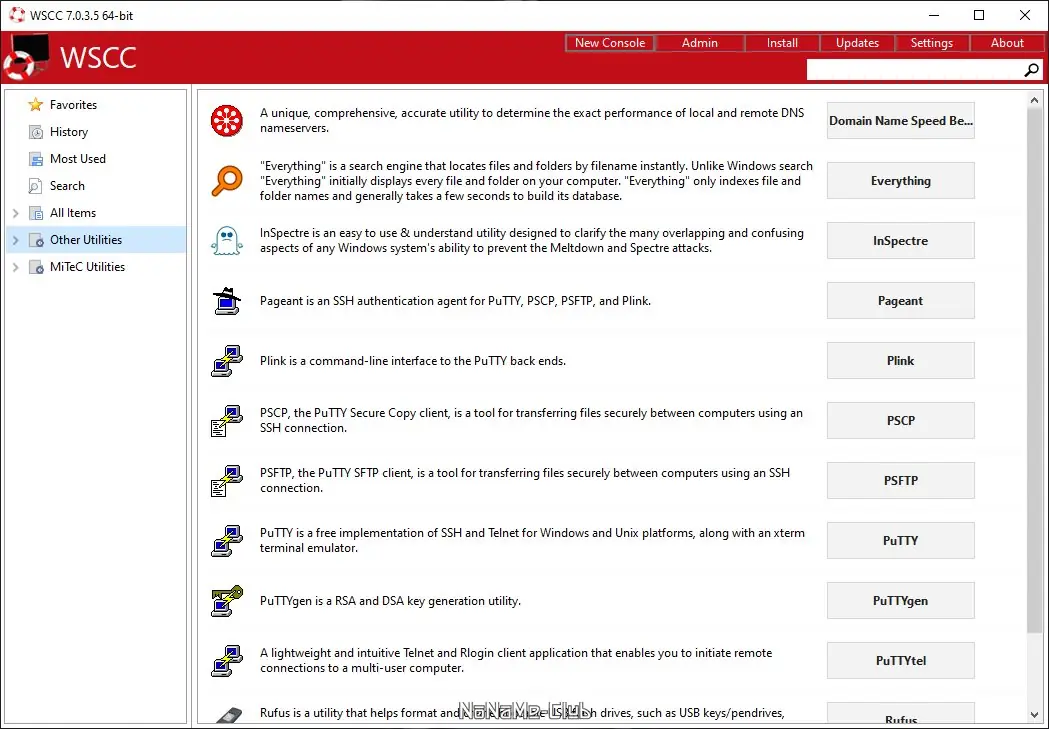Click the search magnifier icon in header
The height and width of the screenshot is (729, 1049).
pos(1032,70)
